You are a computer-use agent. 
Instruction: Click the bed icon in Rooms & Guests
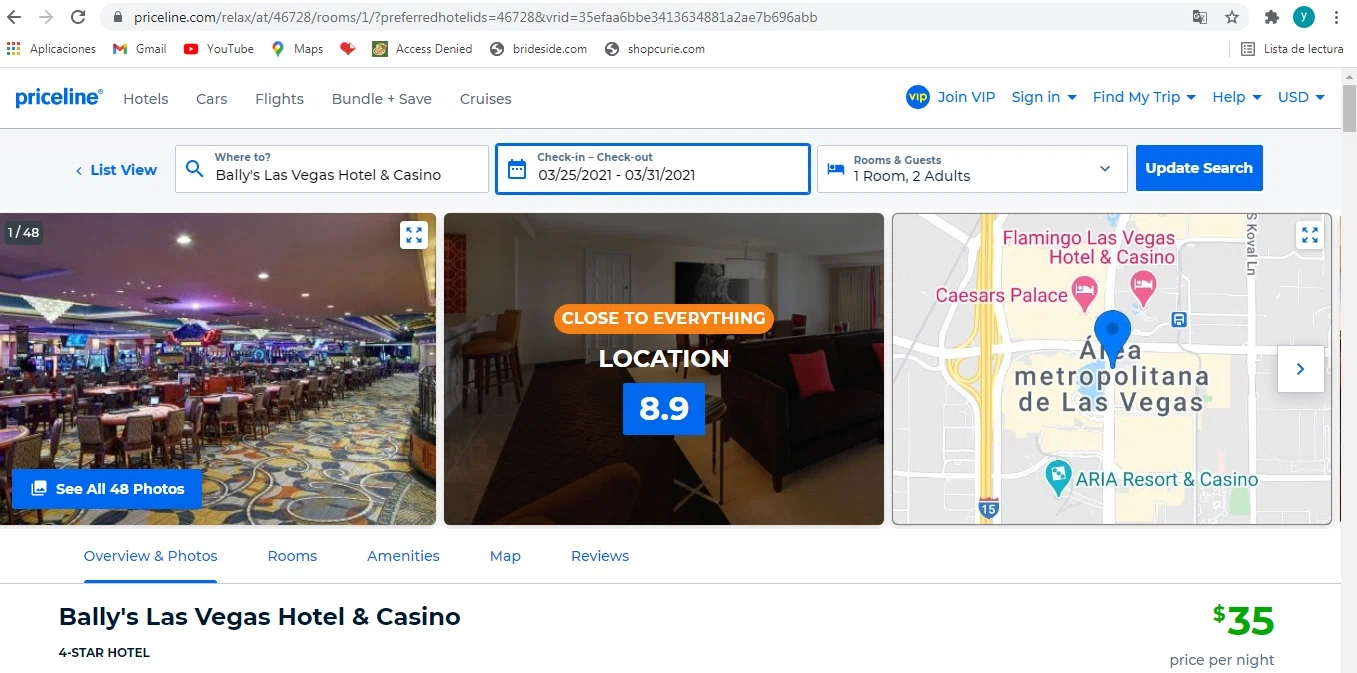[836, 169]
